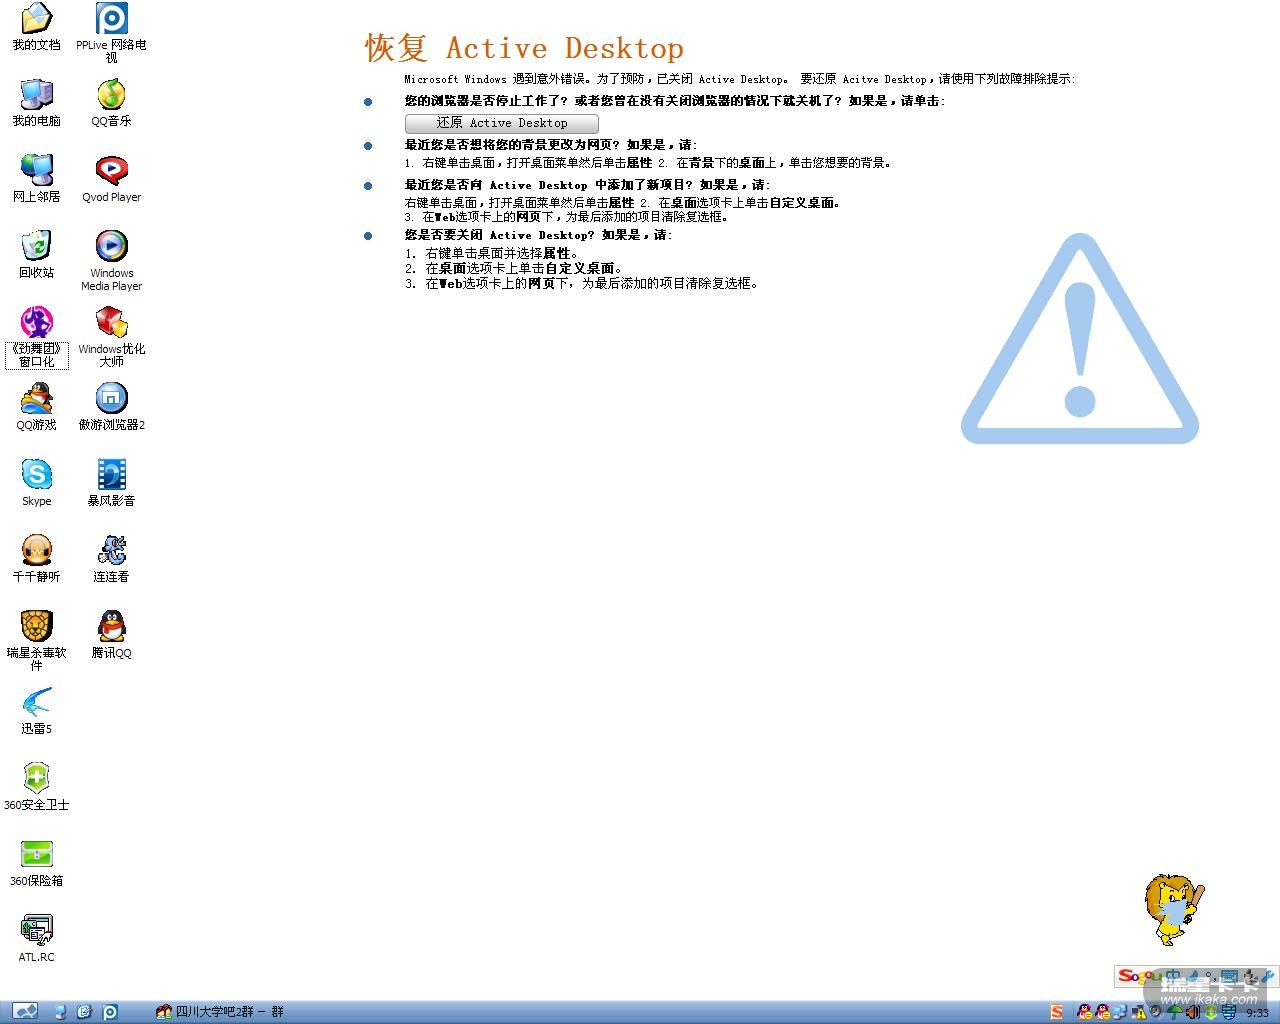Select the Windows优化大师 desktop icon
This screenshot has width=1280, height=1024.
click(x=111, y=337)
